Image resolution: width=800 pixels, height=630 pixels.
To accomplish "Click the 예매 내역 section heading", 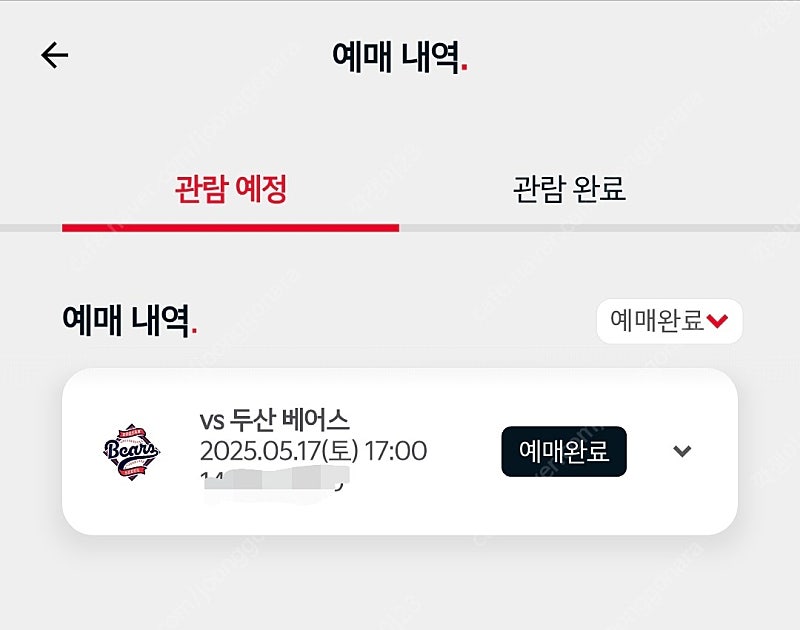I will (x=126, y=320).
